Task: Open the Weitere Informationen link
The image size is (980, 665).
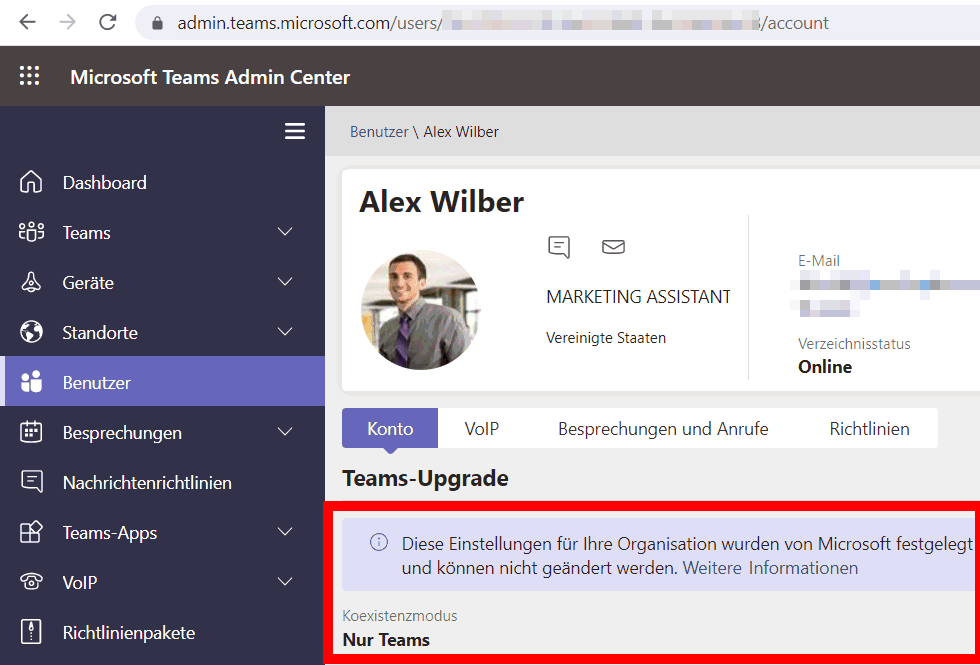Action: click(770, 568)
